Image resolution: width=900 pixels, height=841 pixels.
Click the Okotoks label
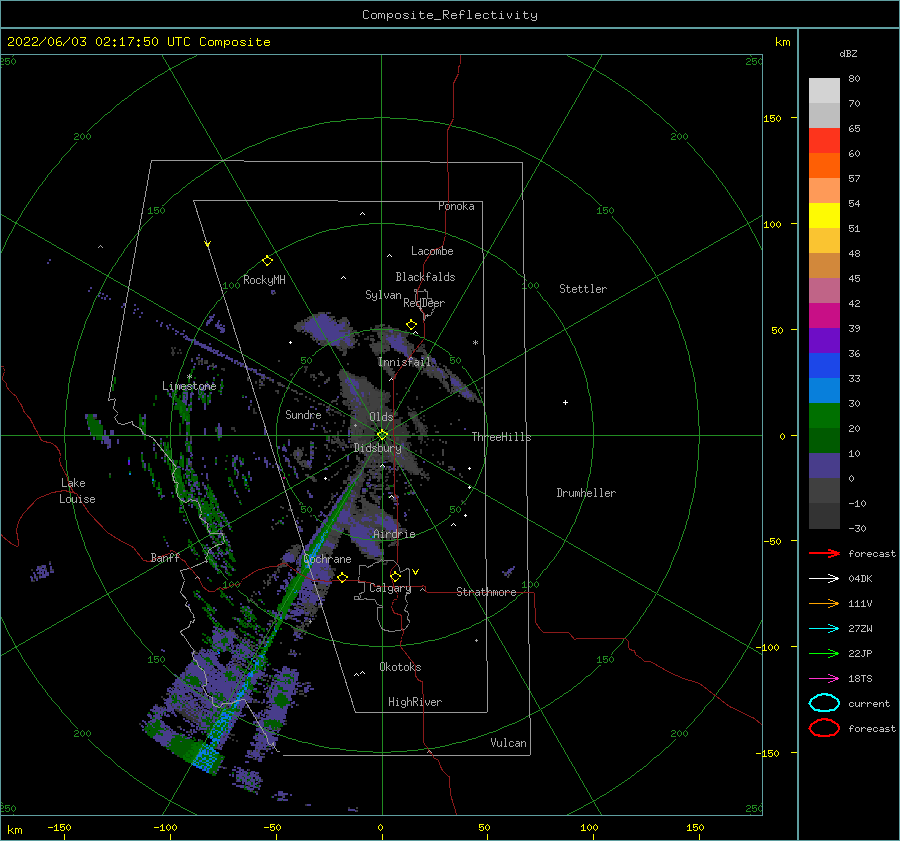[x=400, y=667]
